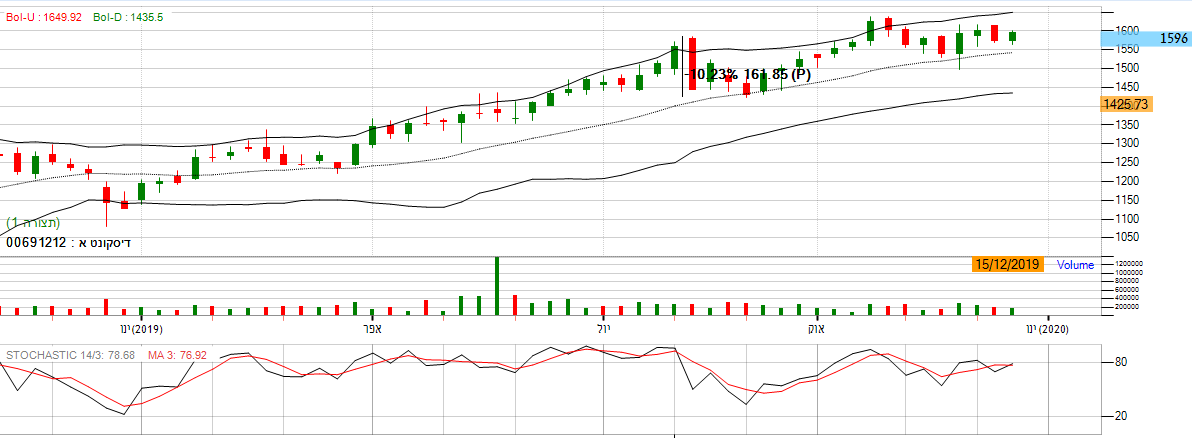Screen dimensions: 1192x438
Task: Click the tallest green volume bar
Action: point(496,287)
